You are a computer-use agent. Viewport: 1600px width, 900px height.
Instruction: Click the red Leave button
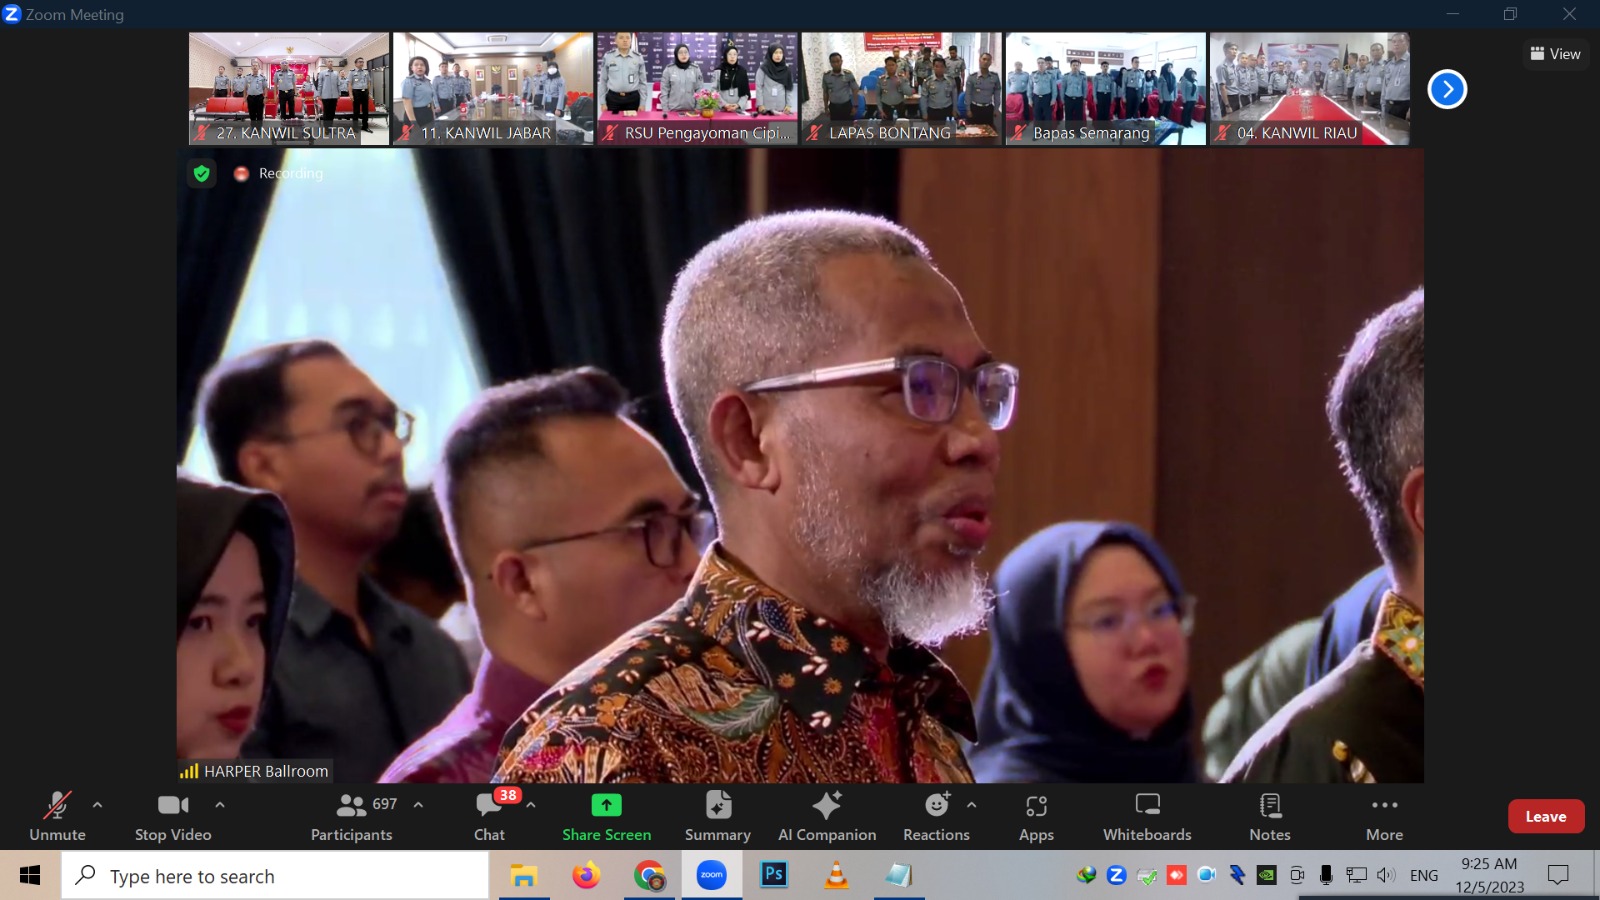click(x=1545, y=816)
